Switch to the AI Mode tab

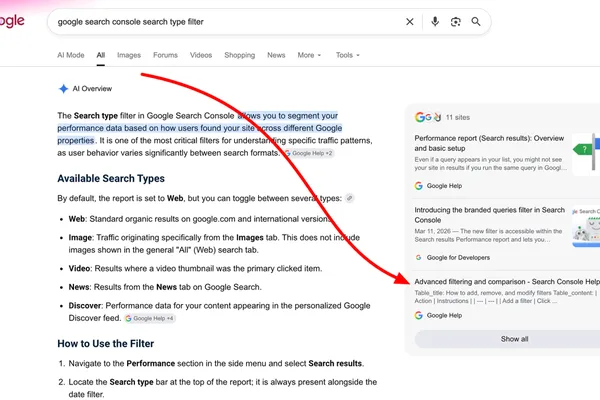tap(71, 55)
